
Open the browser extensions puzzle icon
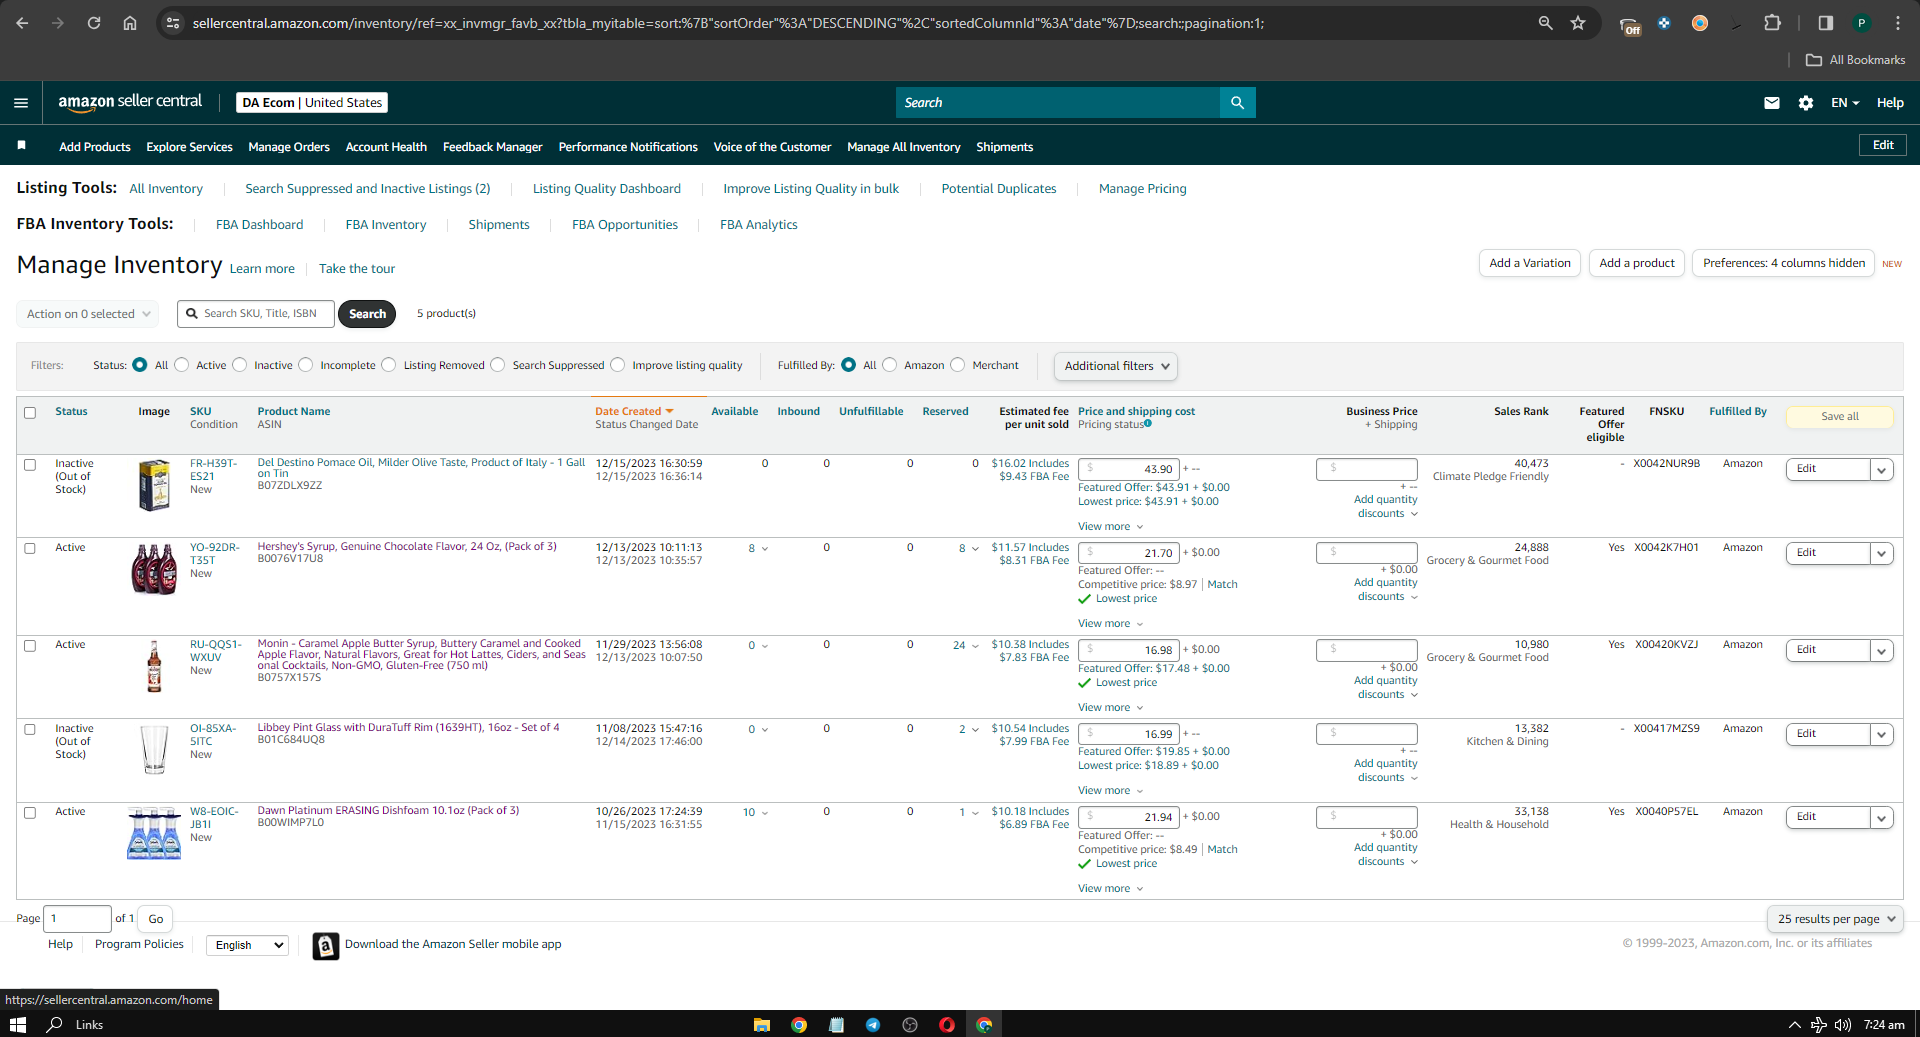tap(1772, 23)
